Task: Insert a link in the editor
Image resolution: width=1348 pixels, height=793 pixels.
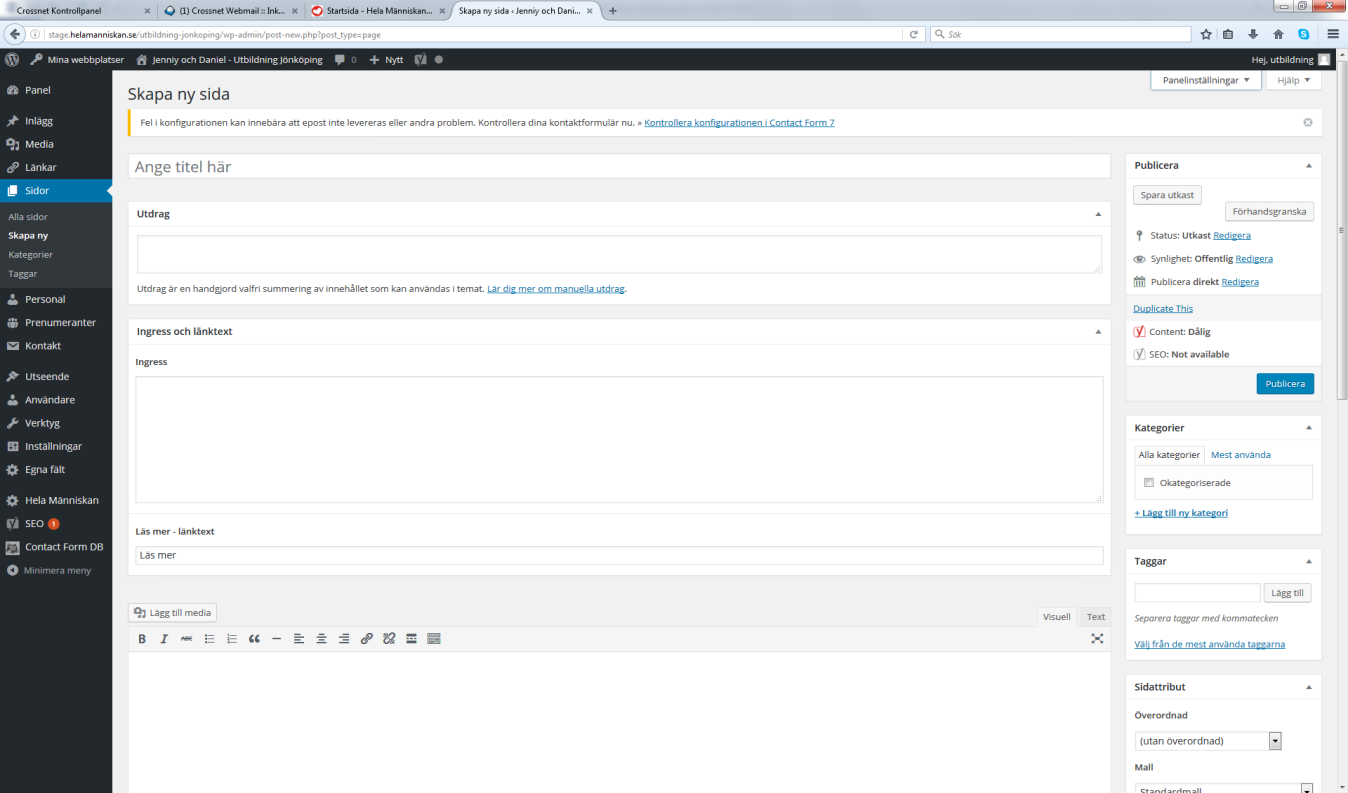Action: (x=367, y=638)
